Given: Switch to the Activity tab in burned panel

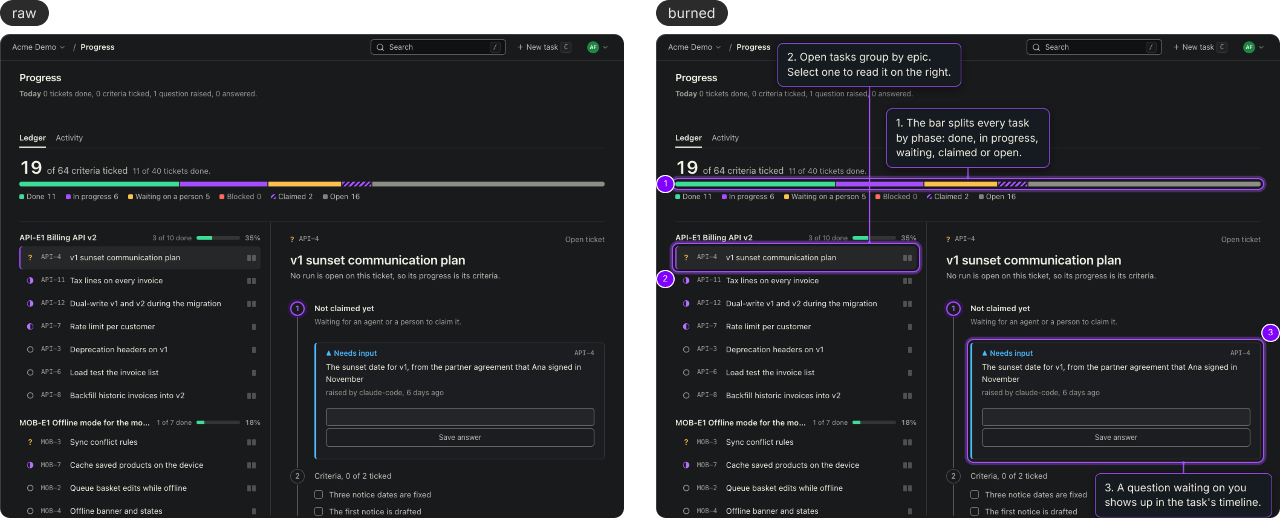Looking at the screenshot, I should [725, 138].
